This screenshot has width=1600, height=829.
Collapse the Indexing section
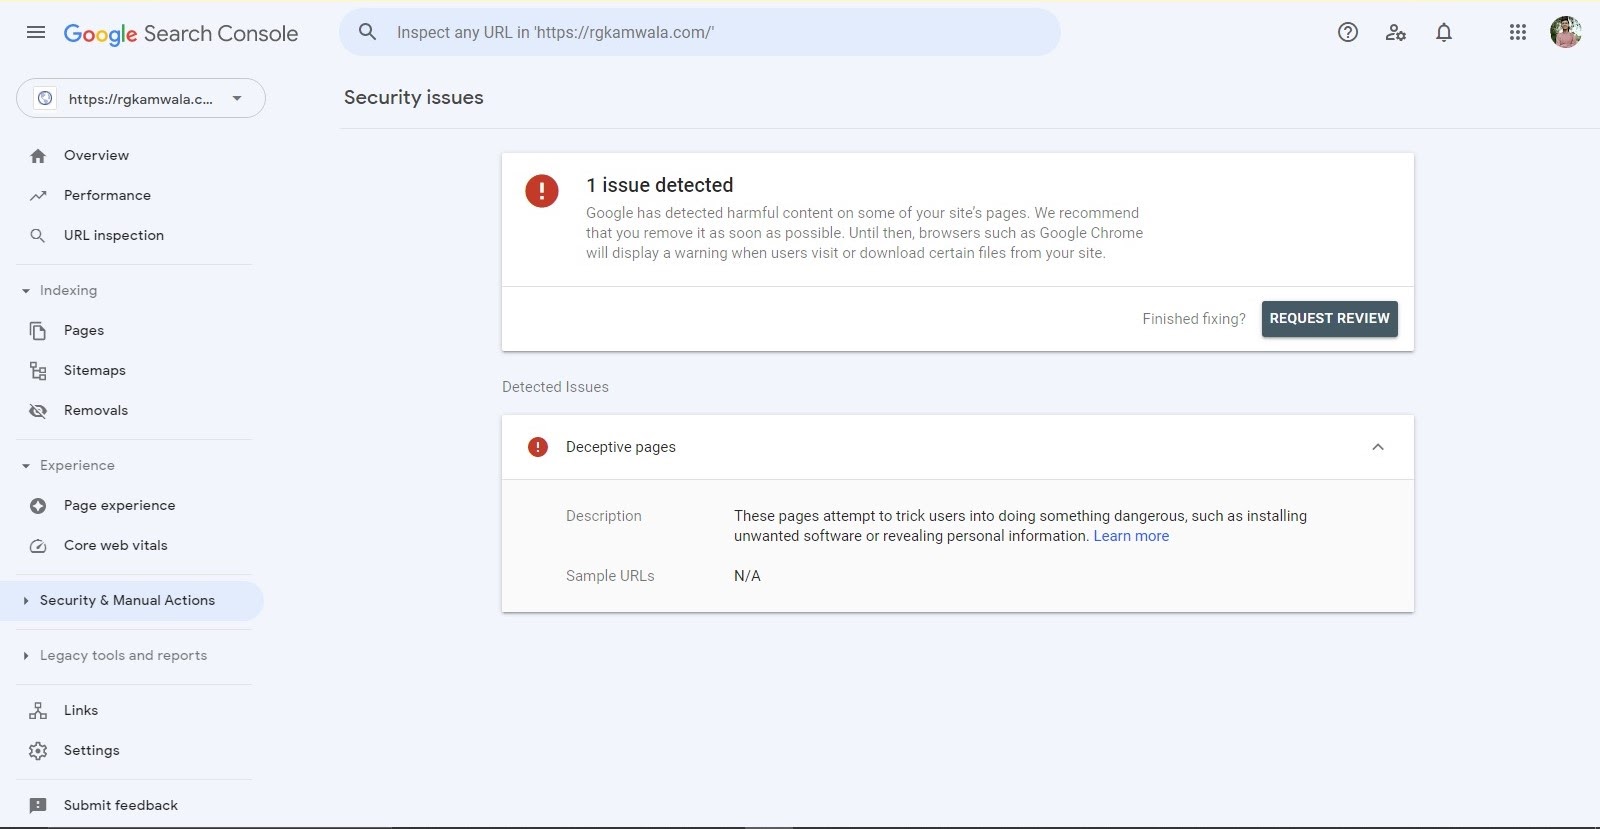click(26, 291)
